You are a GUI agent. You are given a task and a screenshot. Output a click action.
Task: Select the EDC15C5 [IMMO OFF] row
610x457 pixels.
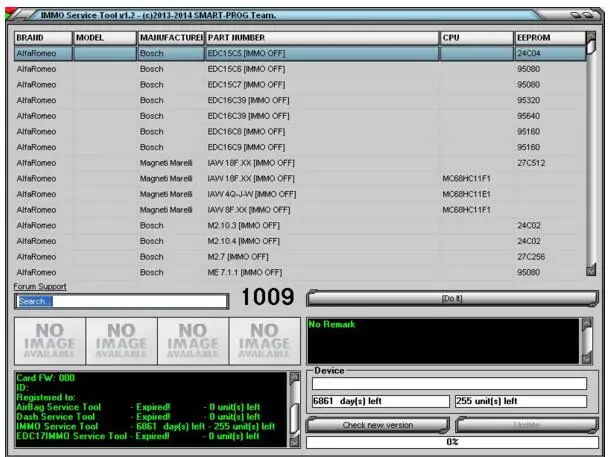click(300, 53)
